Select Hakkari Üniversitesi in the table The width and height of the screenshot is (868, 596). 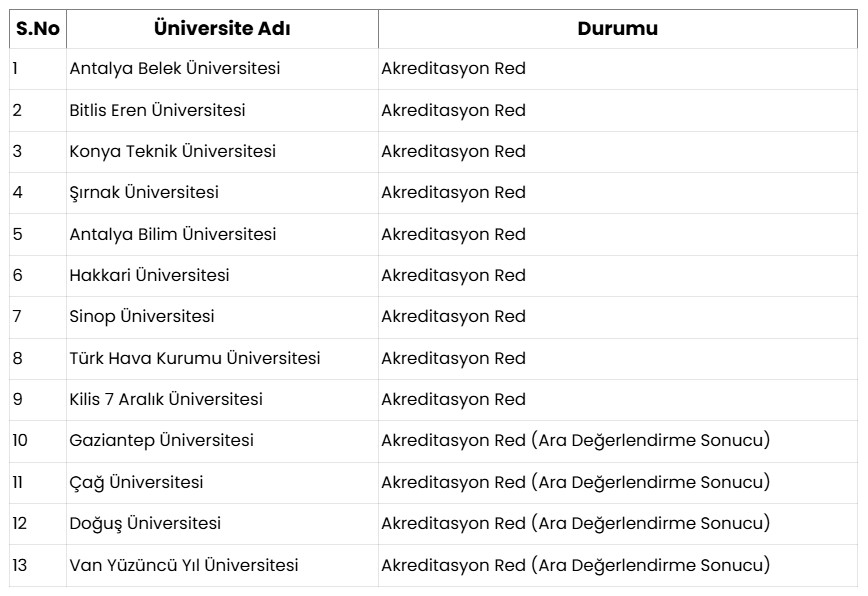(149, 275)
